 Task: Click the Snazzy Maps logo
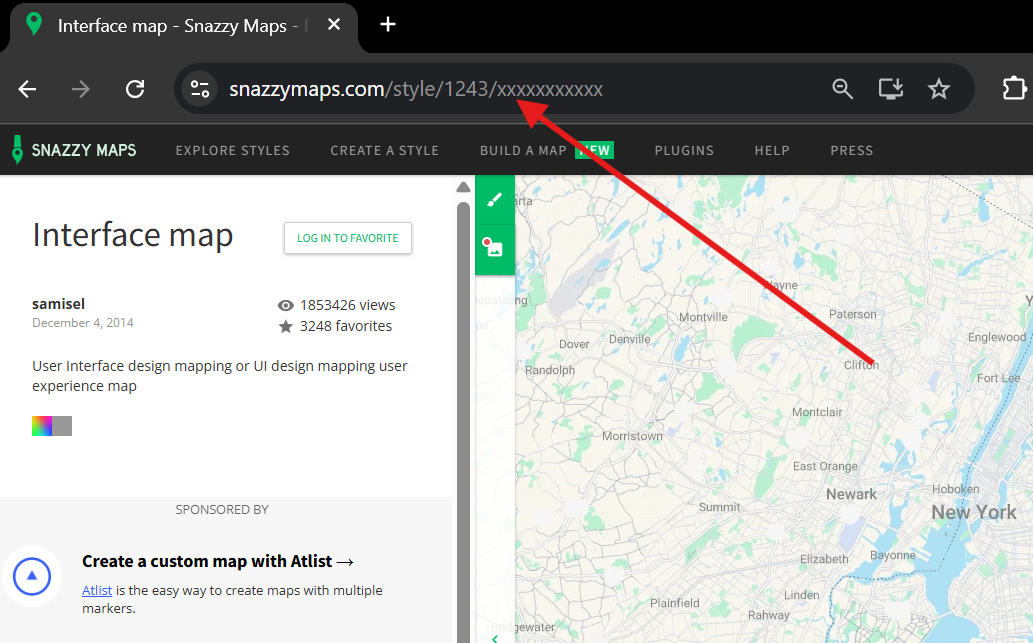[x=74, y=150]
